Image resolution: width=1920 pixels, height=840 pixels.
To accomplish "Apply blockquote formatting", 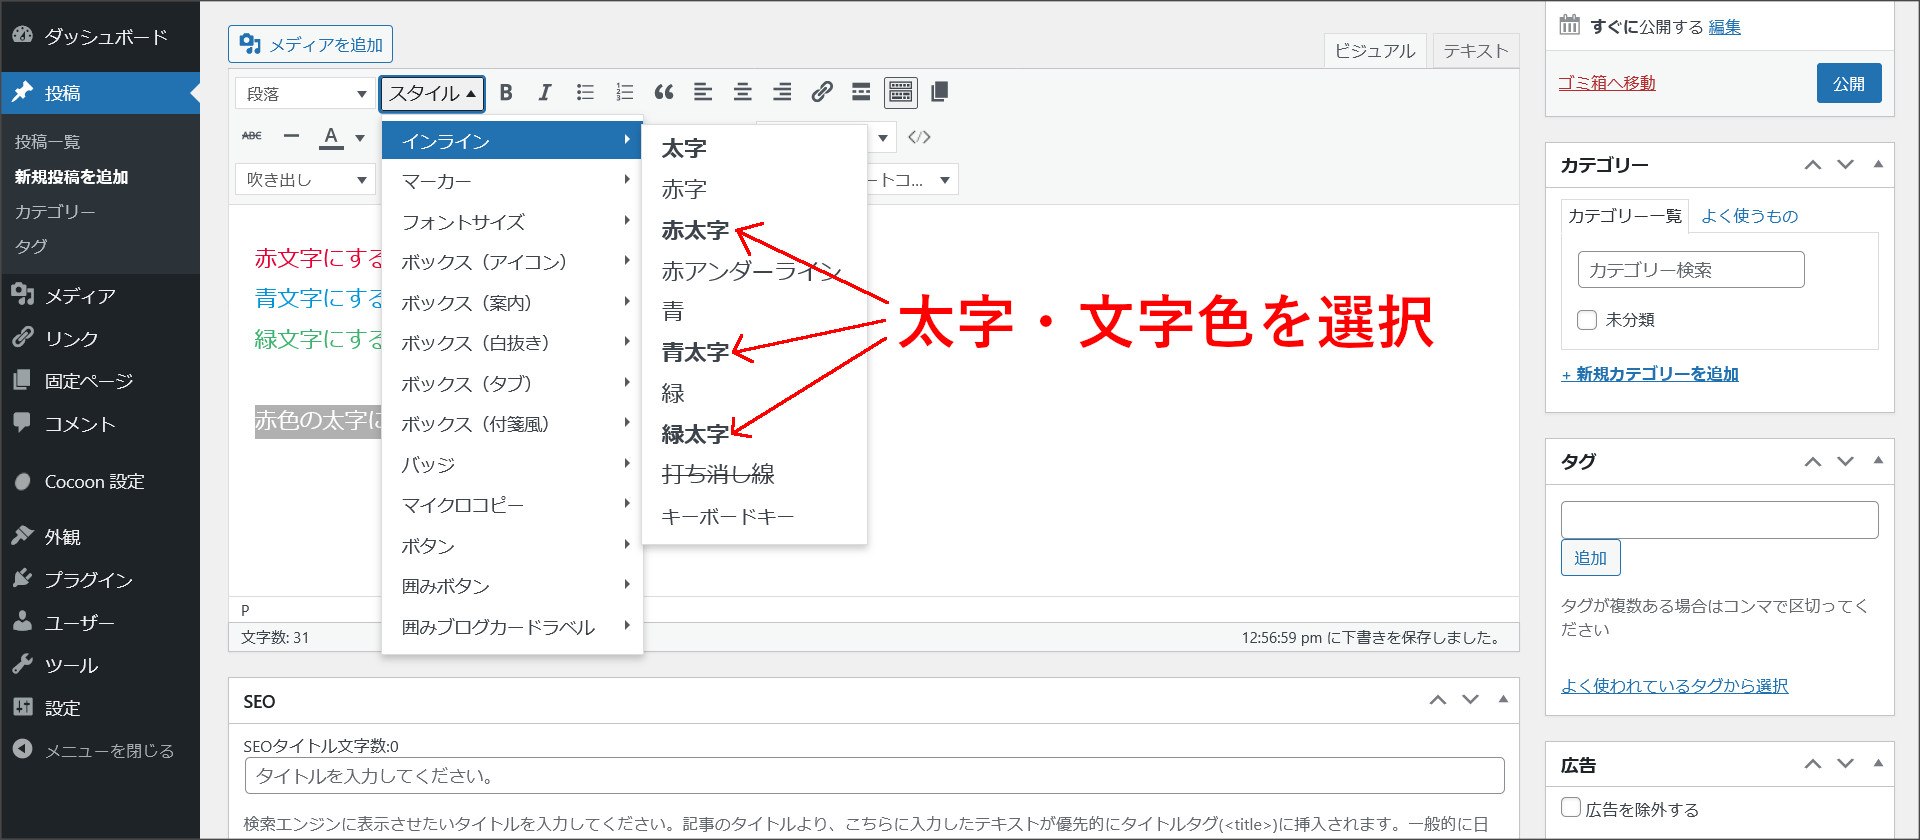I will pos(664,93).
